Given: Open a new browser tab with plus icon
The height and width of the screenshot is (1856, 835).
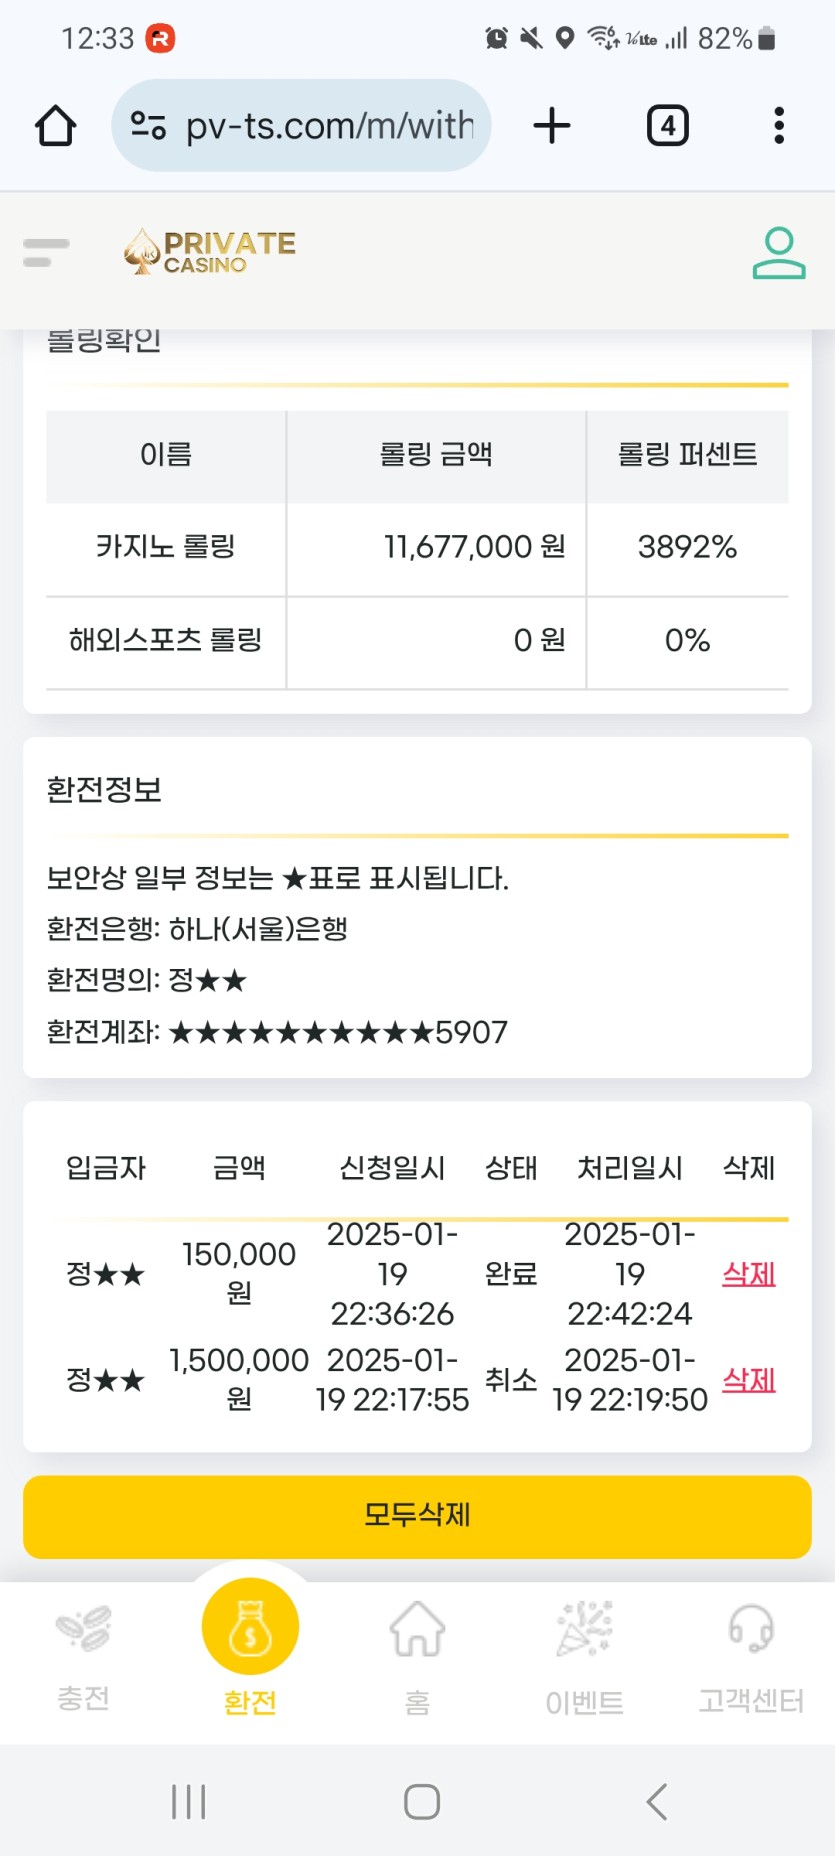Looking at the screenshot, I should (552, 126).
